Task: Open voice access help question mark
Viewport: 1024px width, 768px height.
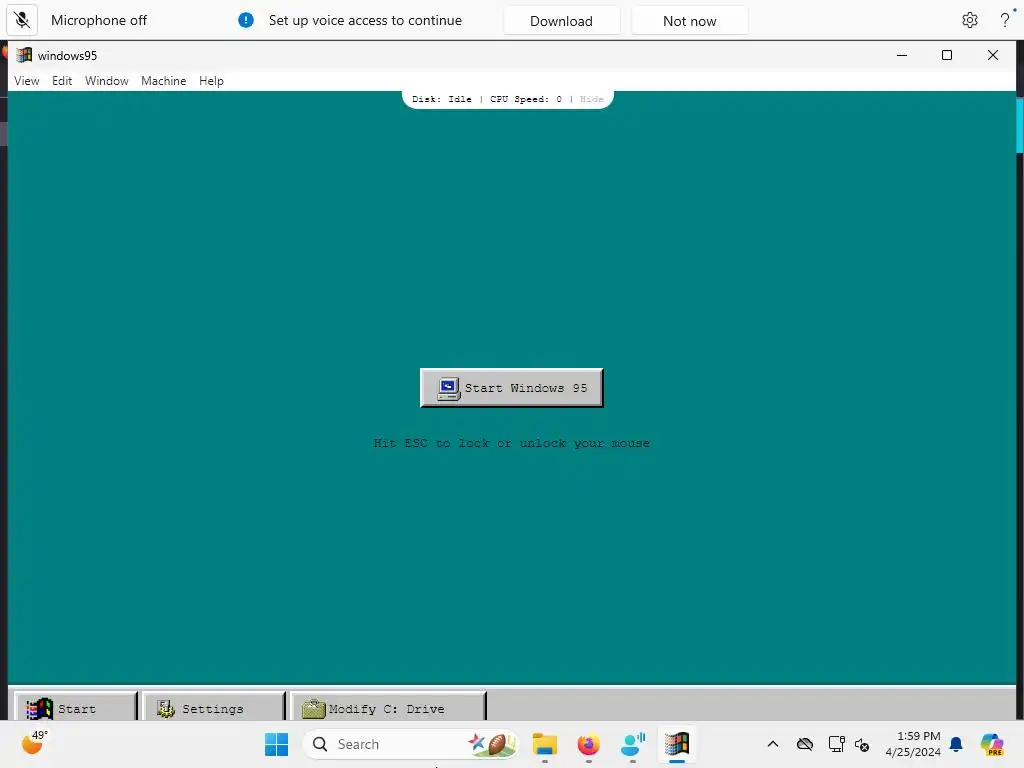Action: point(1005,20)
